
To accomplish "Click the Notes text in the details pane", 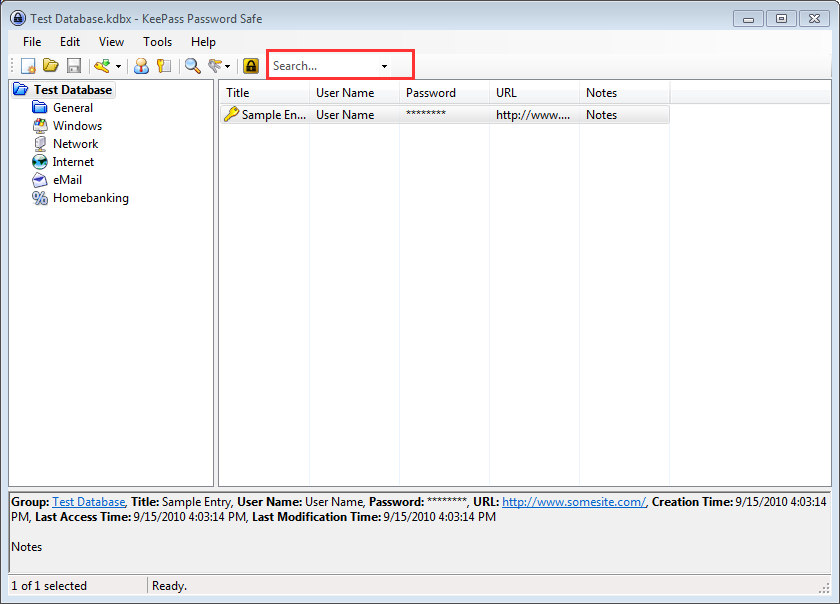I will pyautogui.click(x=27, y=547).
